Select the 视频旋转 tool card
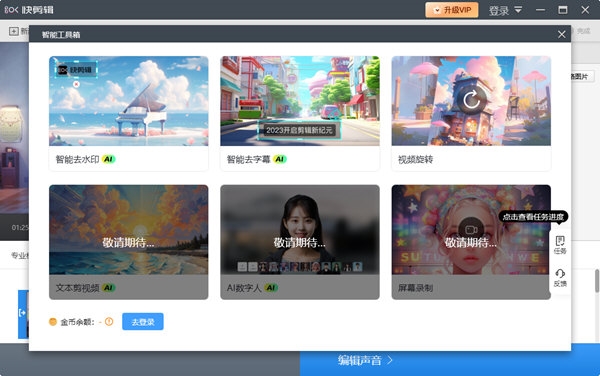This screenshot has width=600, height=376. tap(471, 114)
